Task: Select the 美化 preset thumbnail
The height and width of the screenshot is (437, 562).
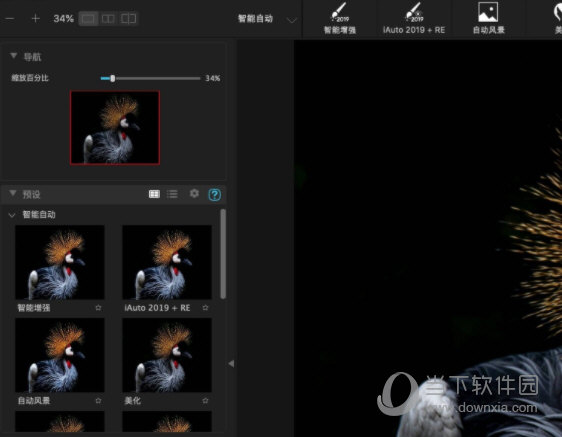Action: pos(167,355)
